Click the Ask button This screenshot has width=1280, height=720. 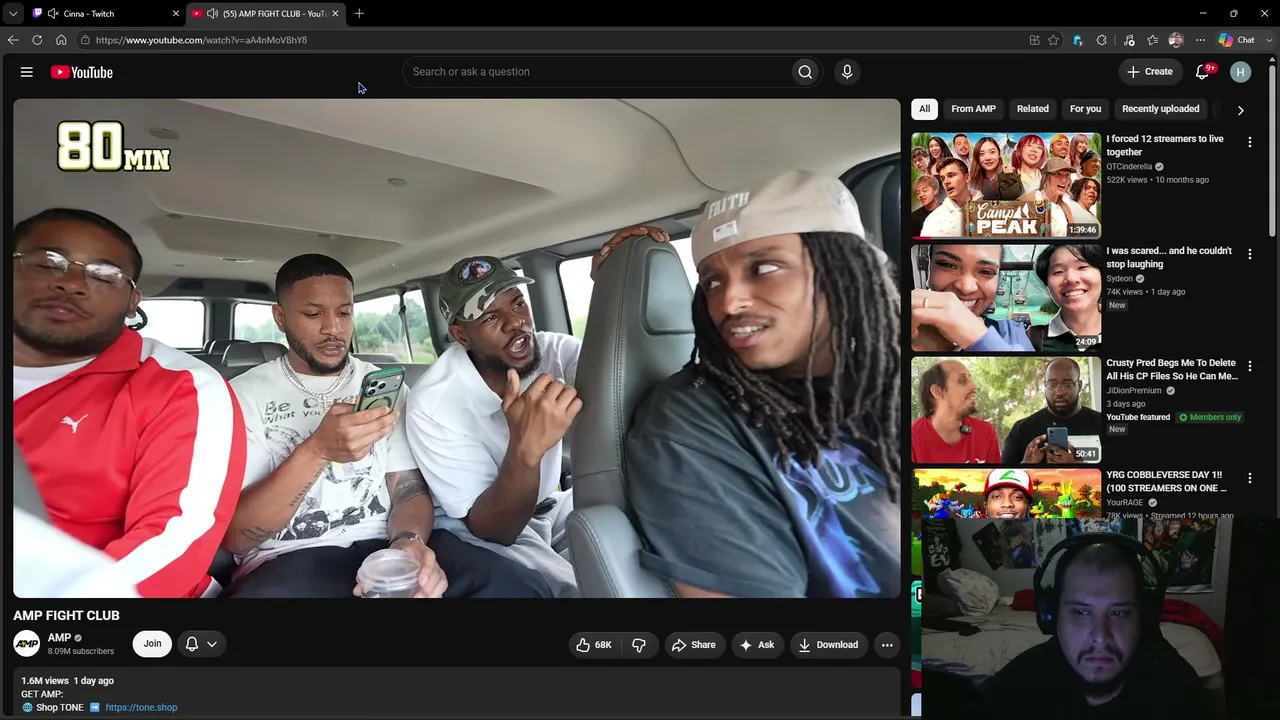[x=756, y=645]
